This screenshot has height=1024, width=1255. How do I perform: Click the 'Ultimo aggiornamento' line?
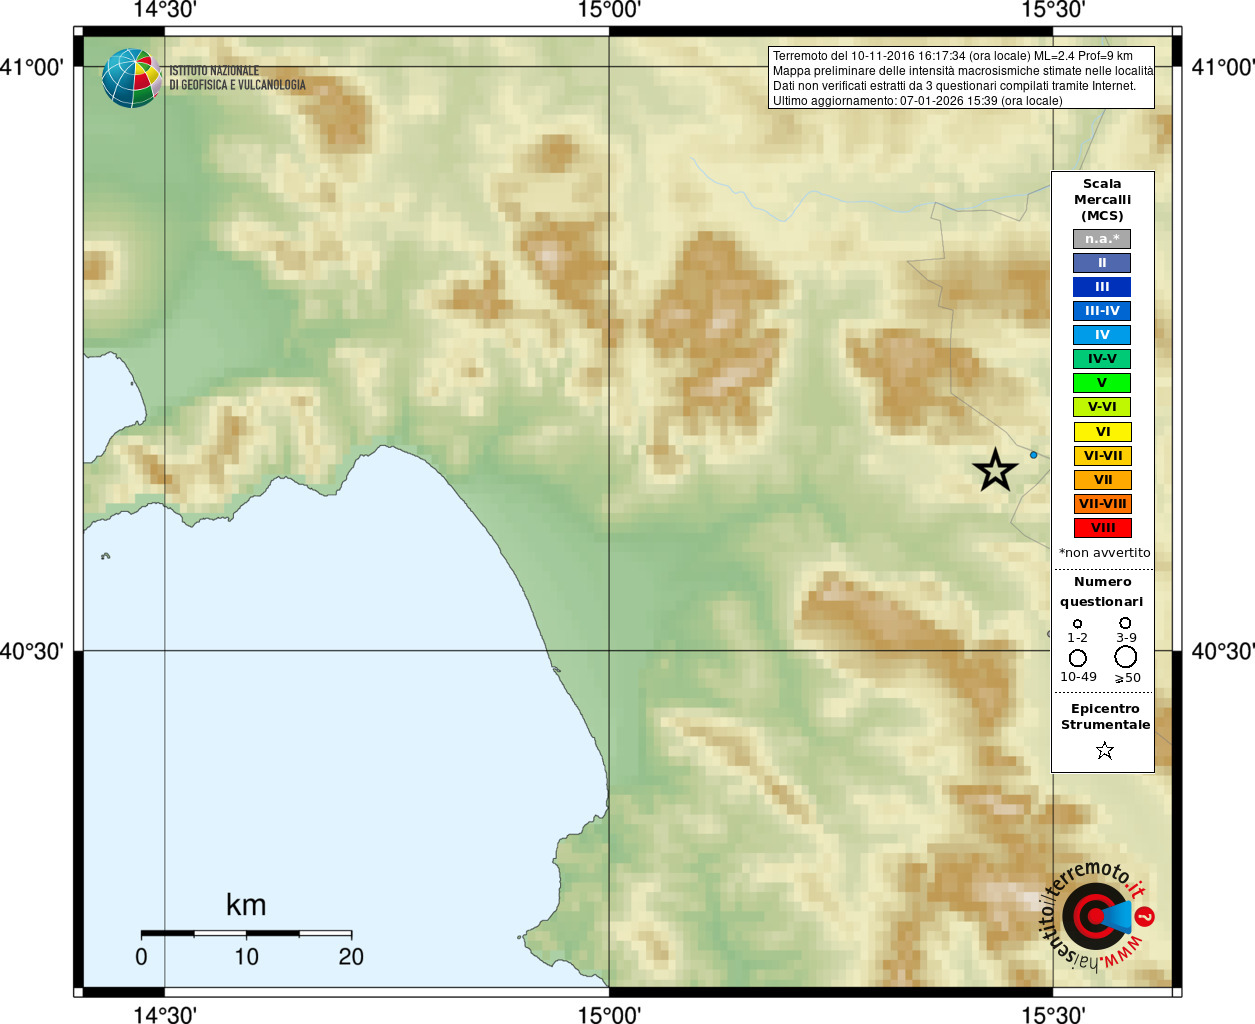917,101
